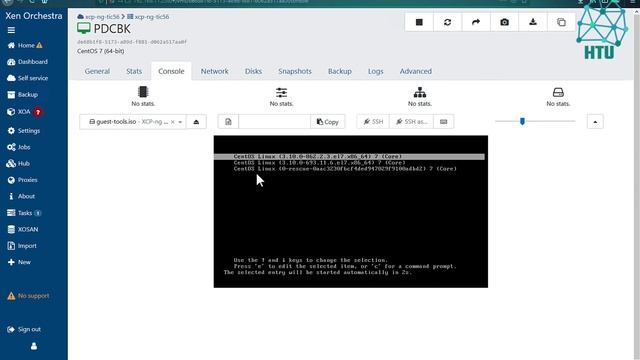
Task: Click the disk stats drive icon
Action: [558, 92]
